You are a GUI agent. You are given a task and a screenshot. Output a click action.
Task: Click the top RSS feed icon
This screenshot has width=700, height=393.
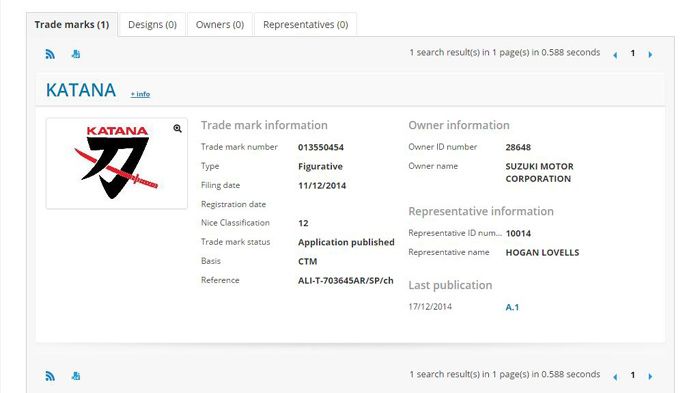50,54
